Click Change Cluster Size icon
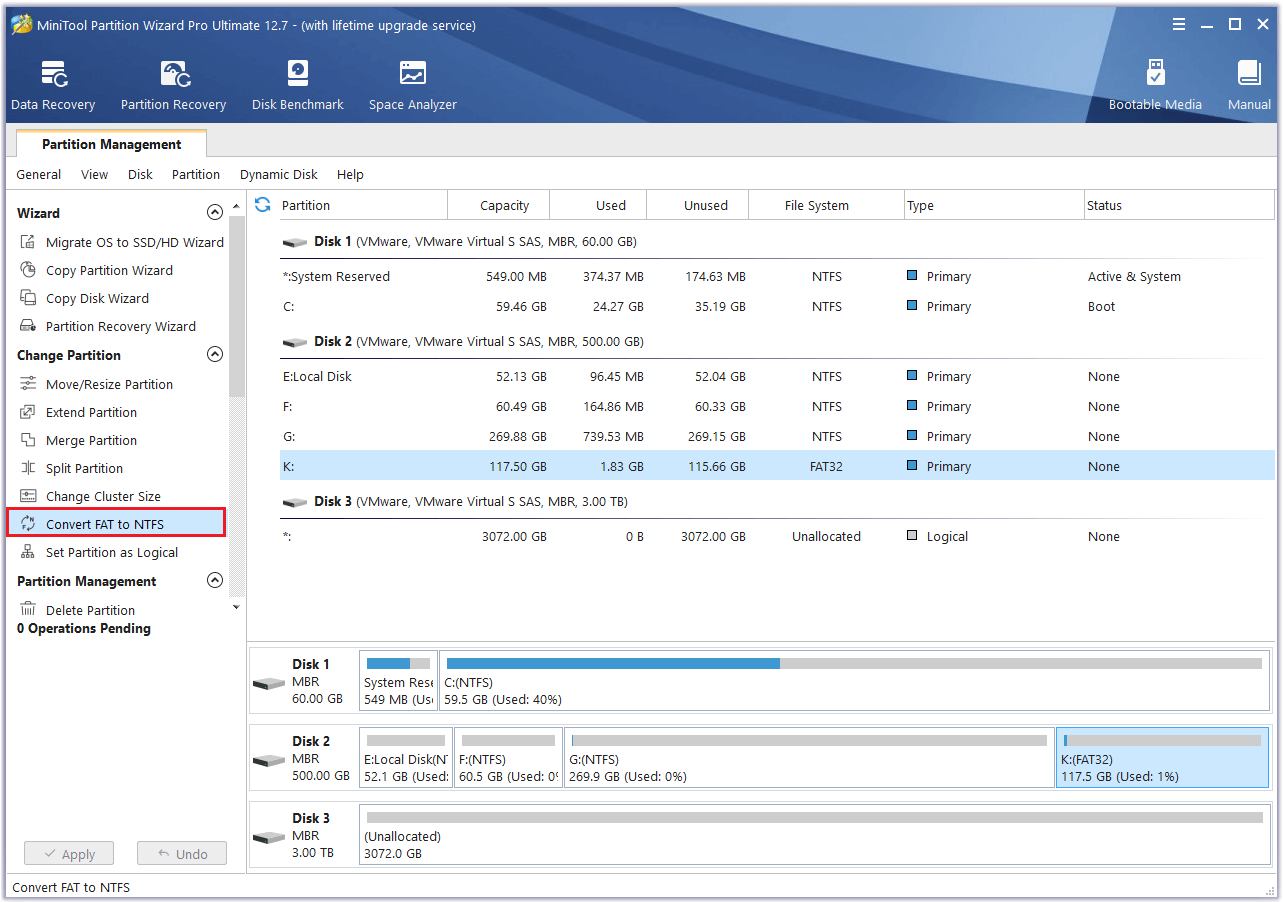The width and height of the screenshot is (1284, 902). [28, 496]
